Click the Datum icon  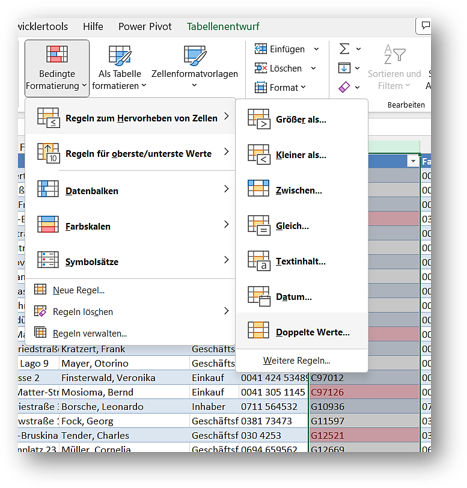tap(259, 296)
